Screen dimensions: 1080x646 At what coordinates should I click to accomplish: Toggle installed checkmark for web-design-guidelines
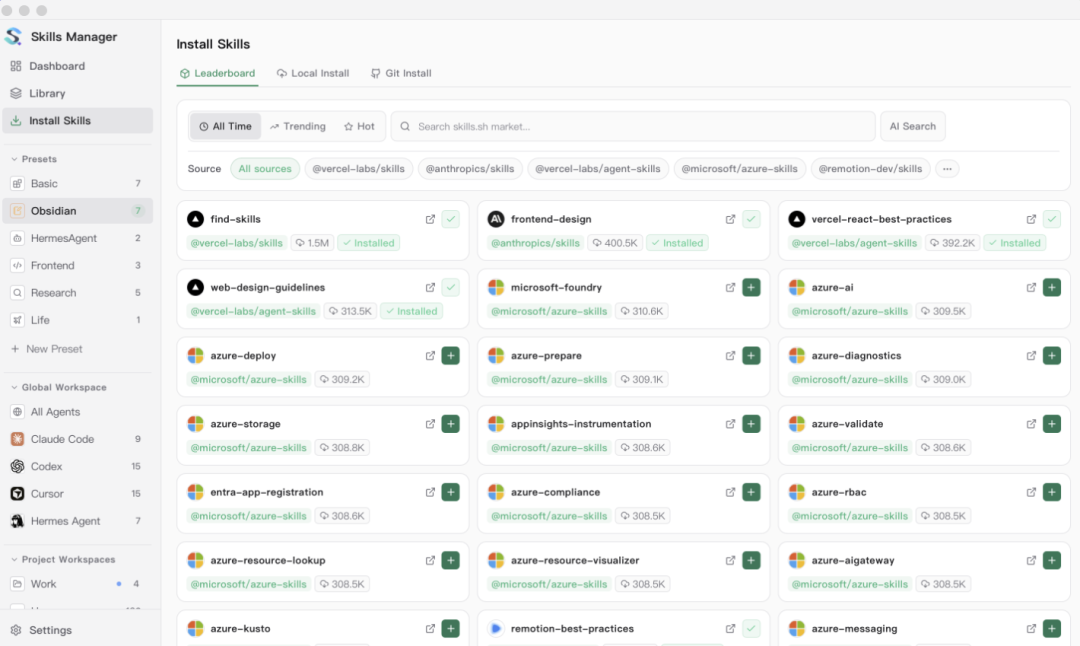(450, 287)
